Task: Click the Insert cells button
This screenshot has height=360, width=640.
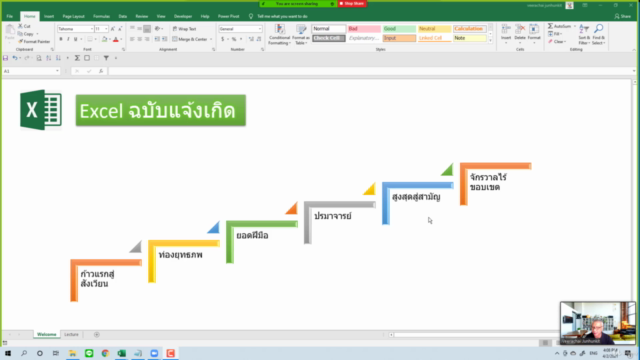Action: 506,34
